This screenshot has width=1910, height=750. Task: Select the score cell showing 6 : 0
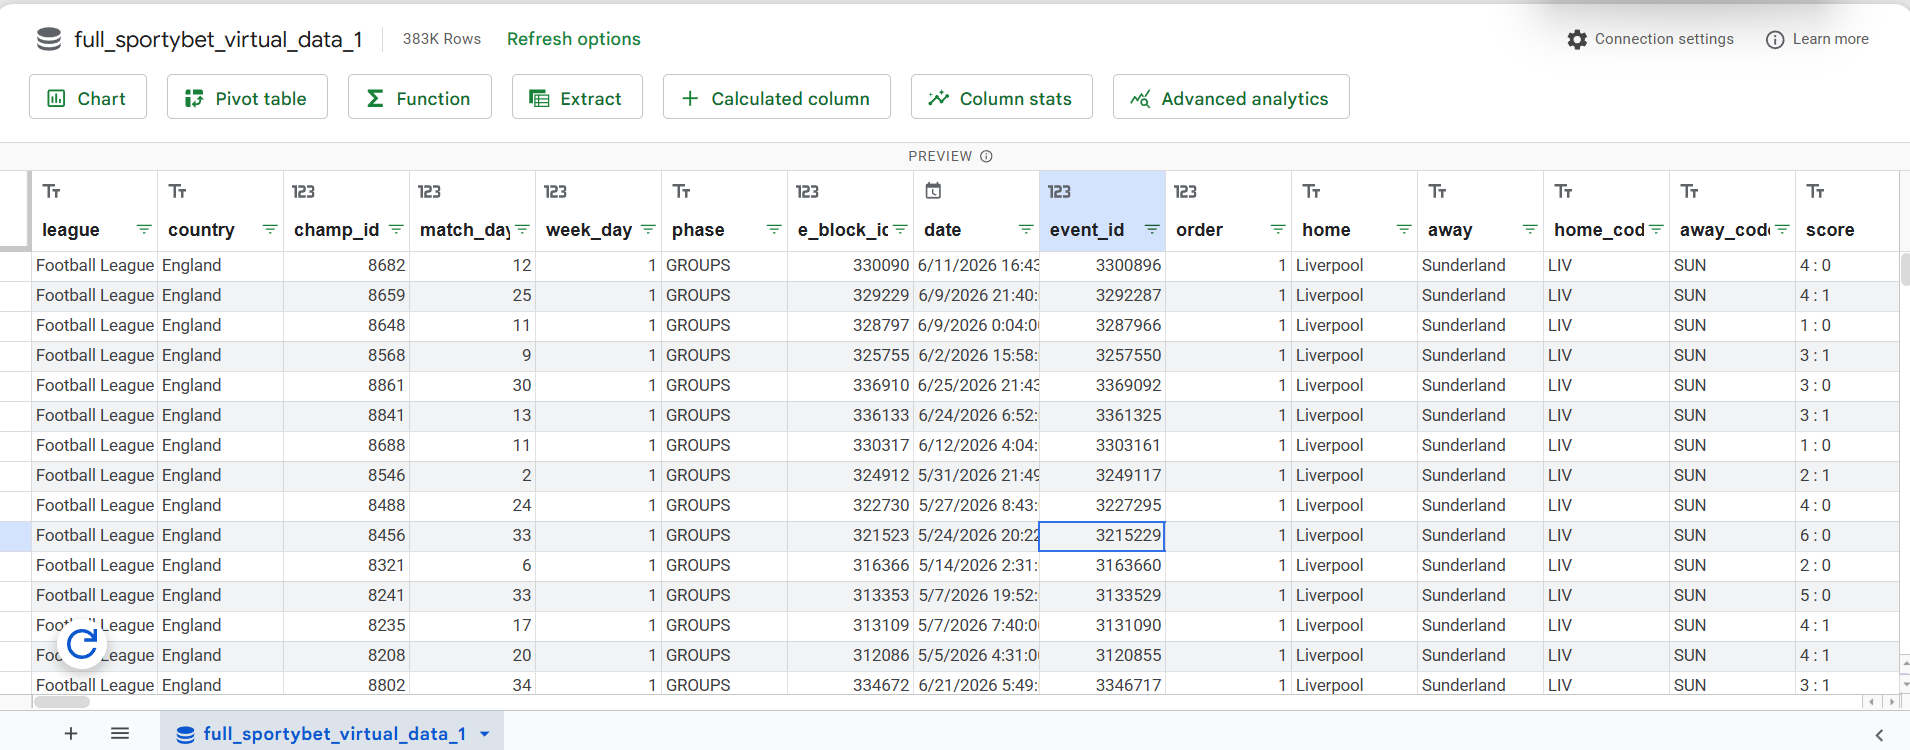point(1846,536)
